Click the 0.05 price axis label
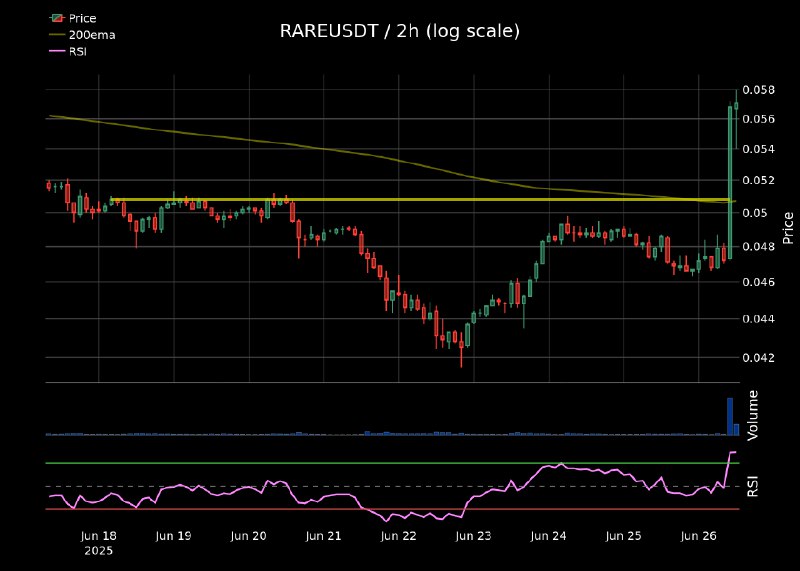 point(755,212)
